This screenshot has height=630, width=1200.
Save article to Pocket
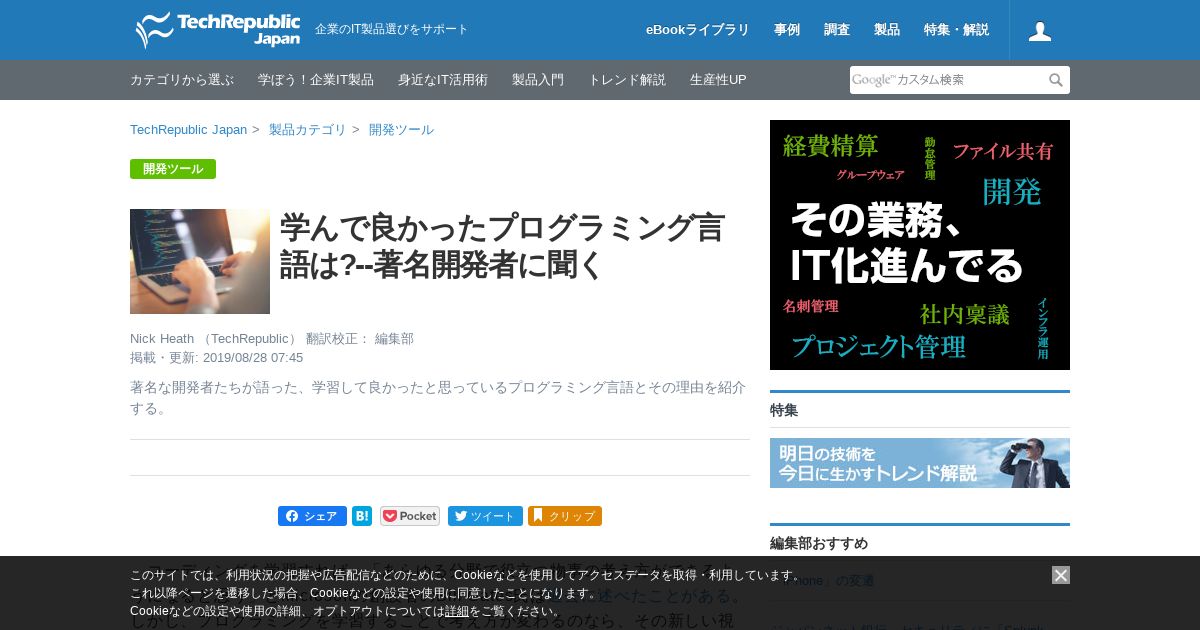pyautogui.click(x=410, y=516)
